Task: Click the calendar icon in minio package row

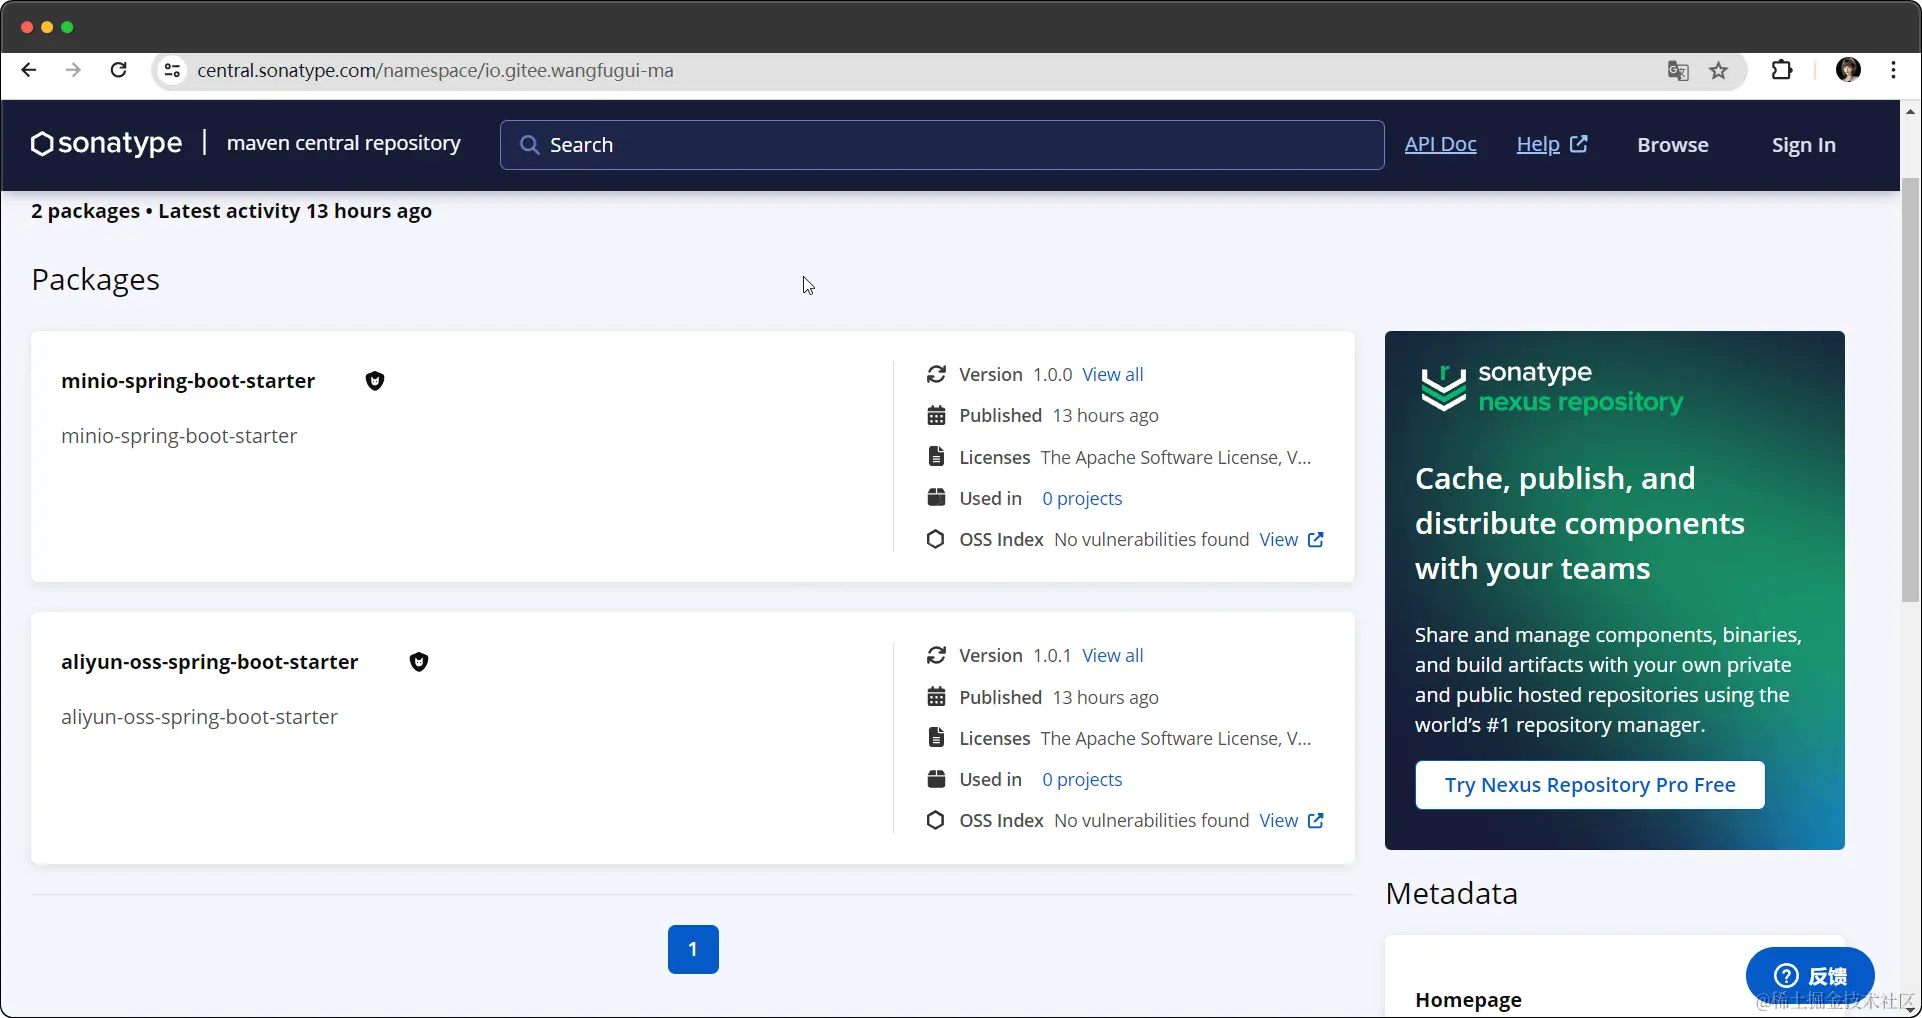Action: click(936, 415)
